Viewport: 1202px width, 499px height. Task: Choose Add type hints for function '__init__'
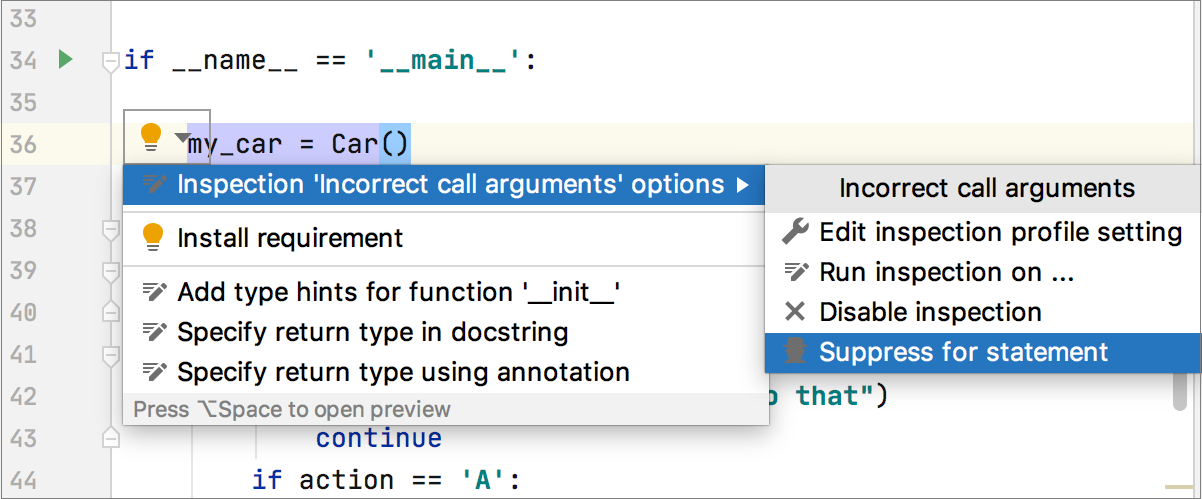[399, 292]
